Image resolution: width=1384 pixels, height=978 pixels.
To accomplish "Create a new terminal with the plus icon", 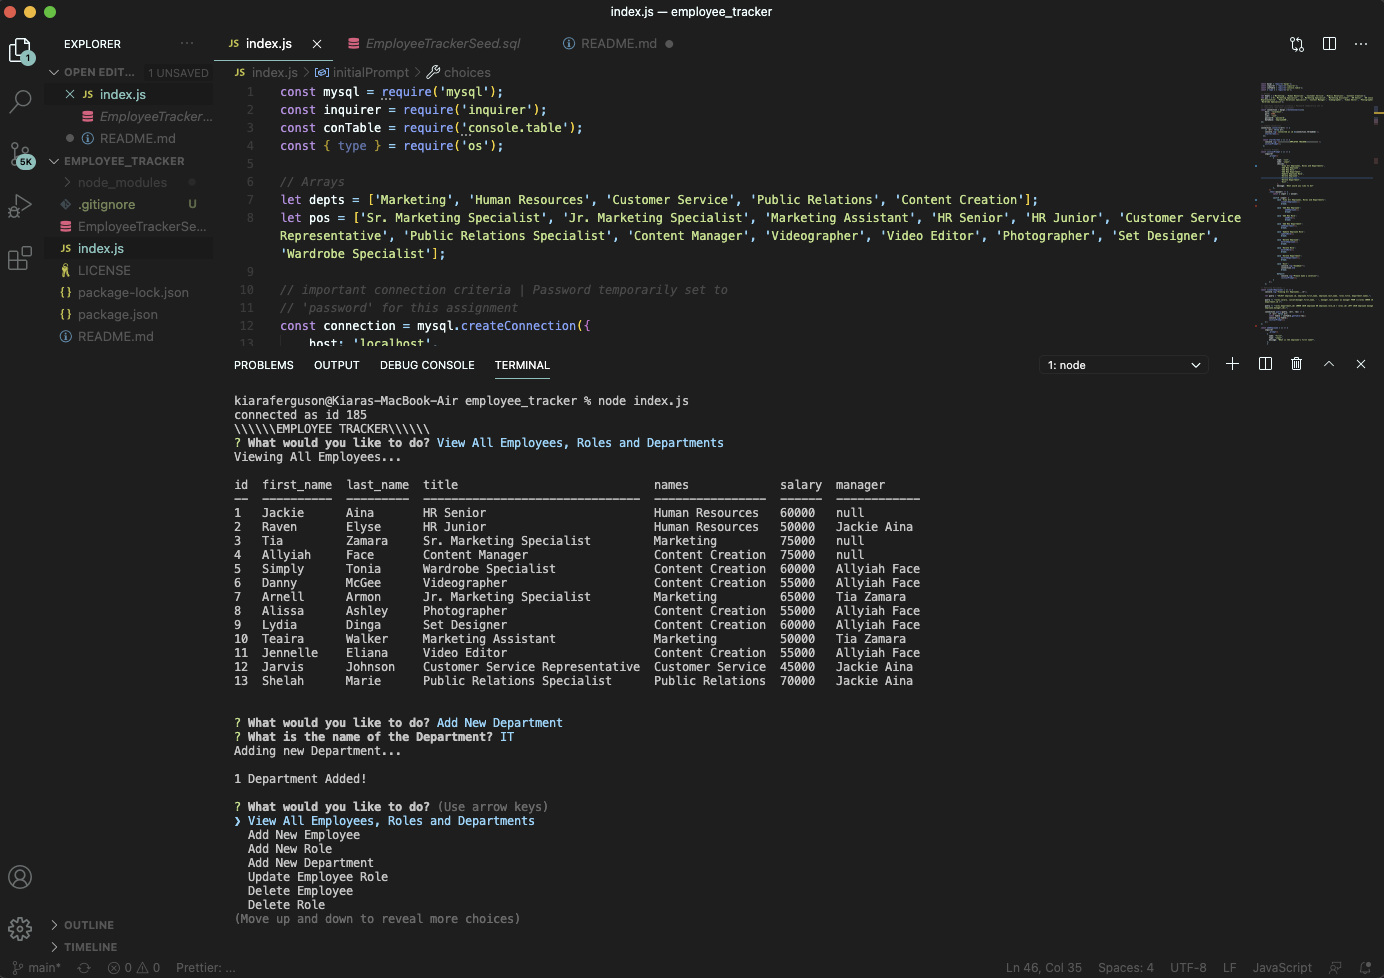I will (x=1232, y=364).
